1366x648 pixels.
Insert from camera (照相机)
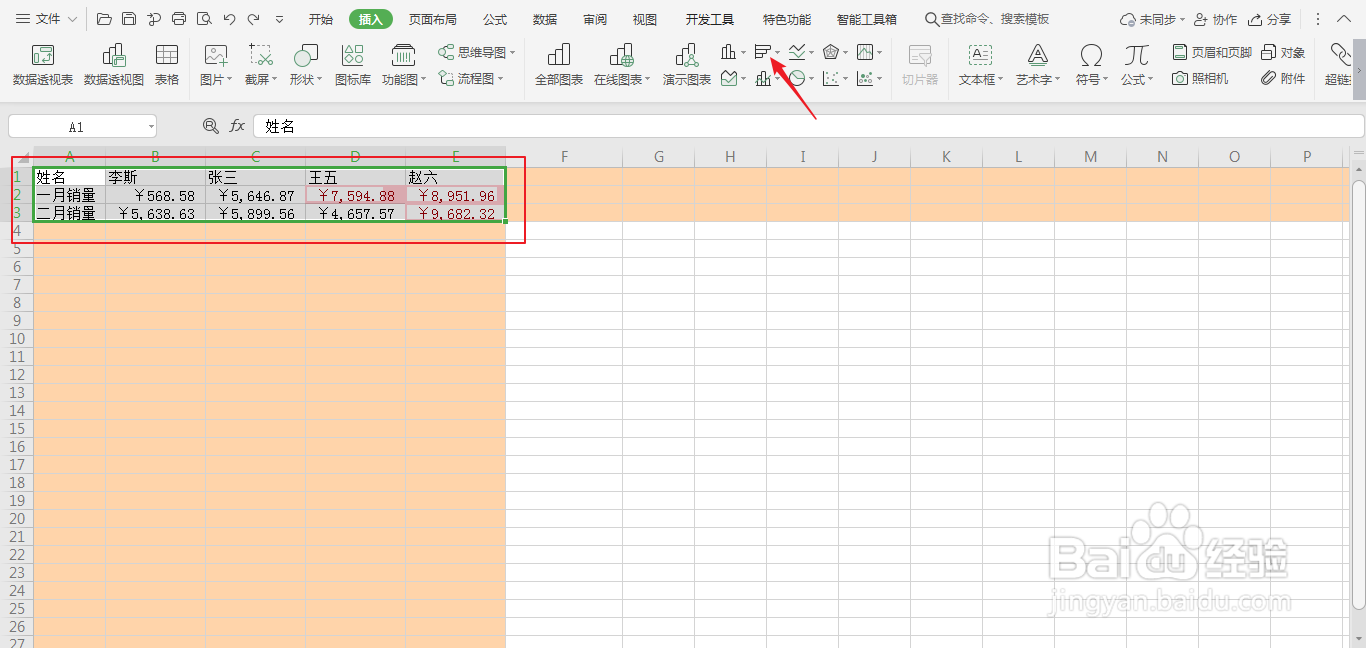point(1200,78)
